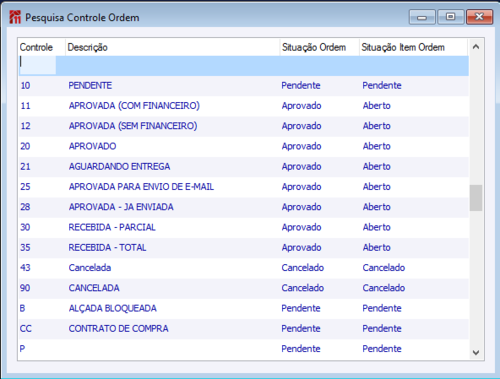Focus the Controle filter input cell
The height and width of the screenshot is (379, 500).
pyautogui.click(x=37, y=65)
